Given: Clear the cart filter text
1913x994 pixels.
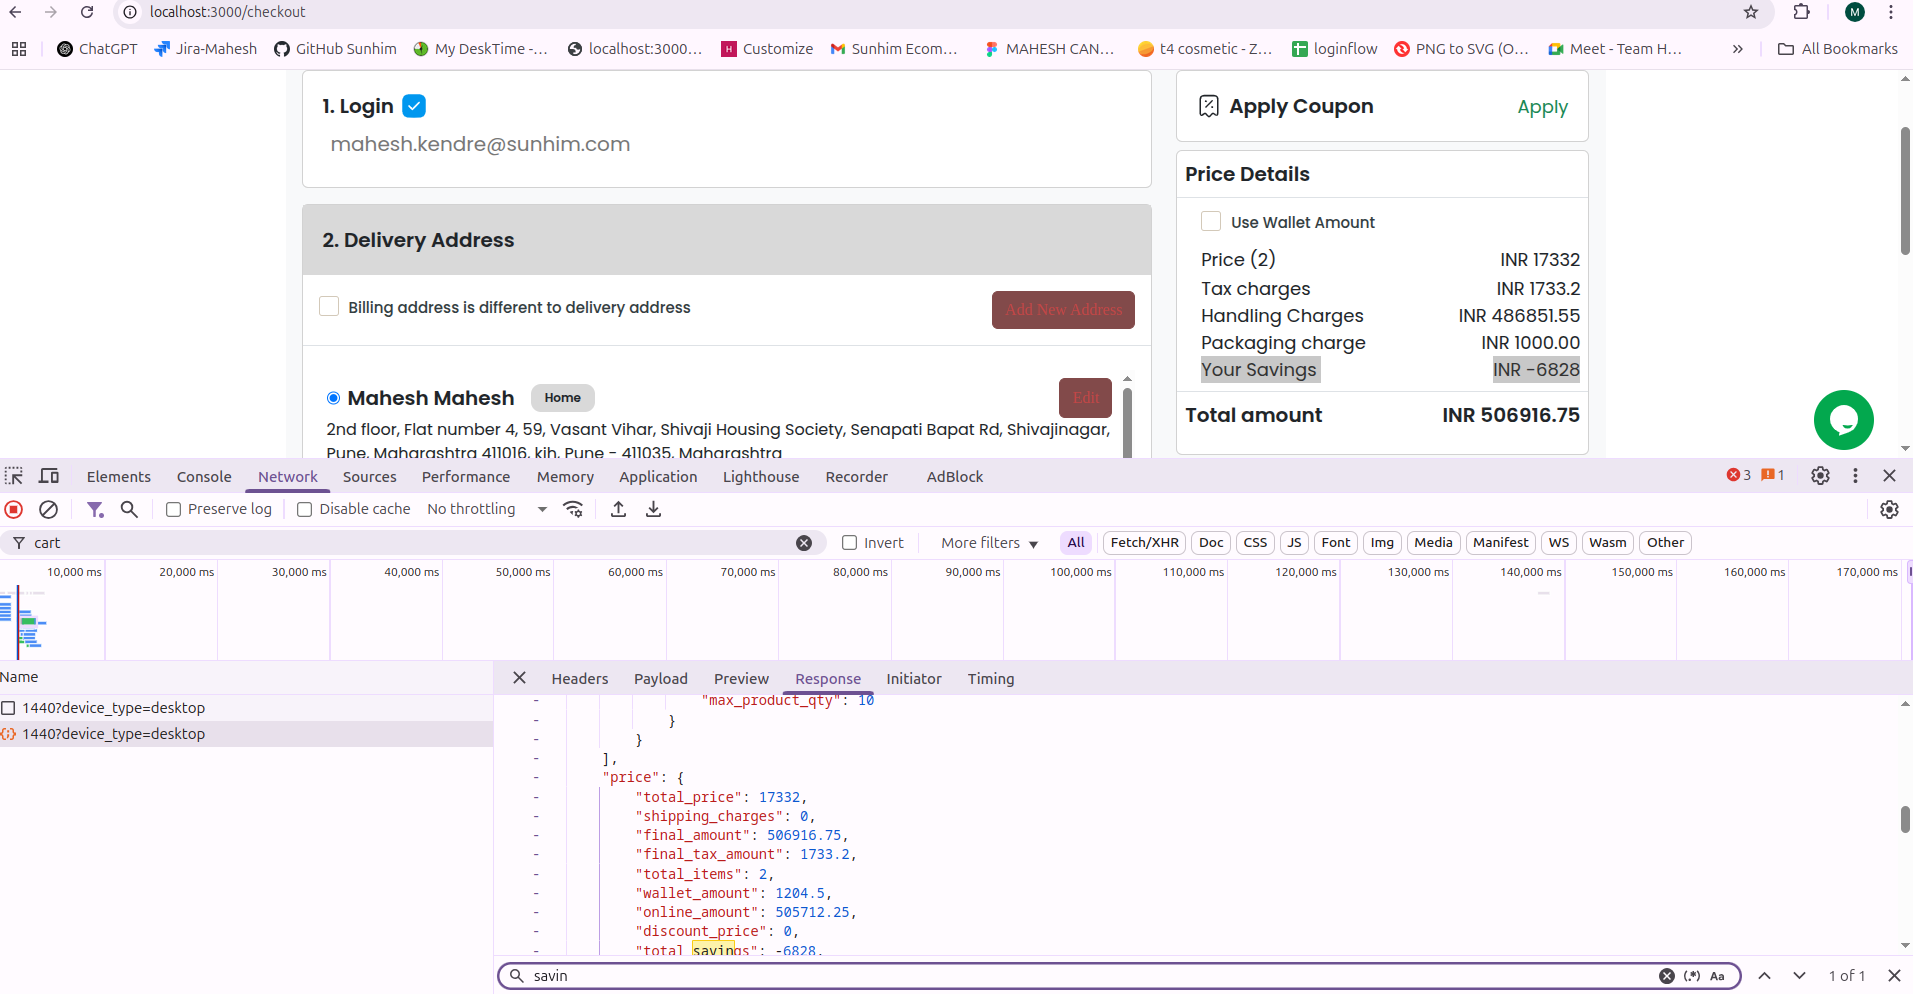Looking at the screenshot, I should point(804,542).
